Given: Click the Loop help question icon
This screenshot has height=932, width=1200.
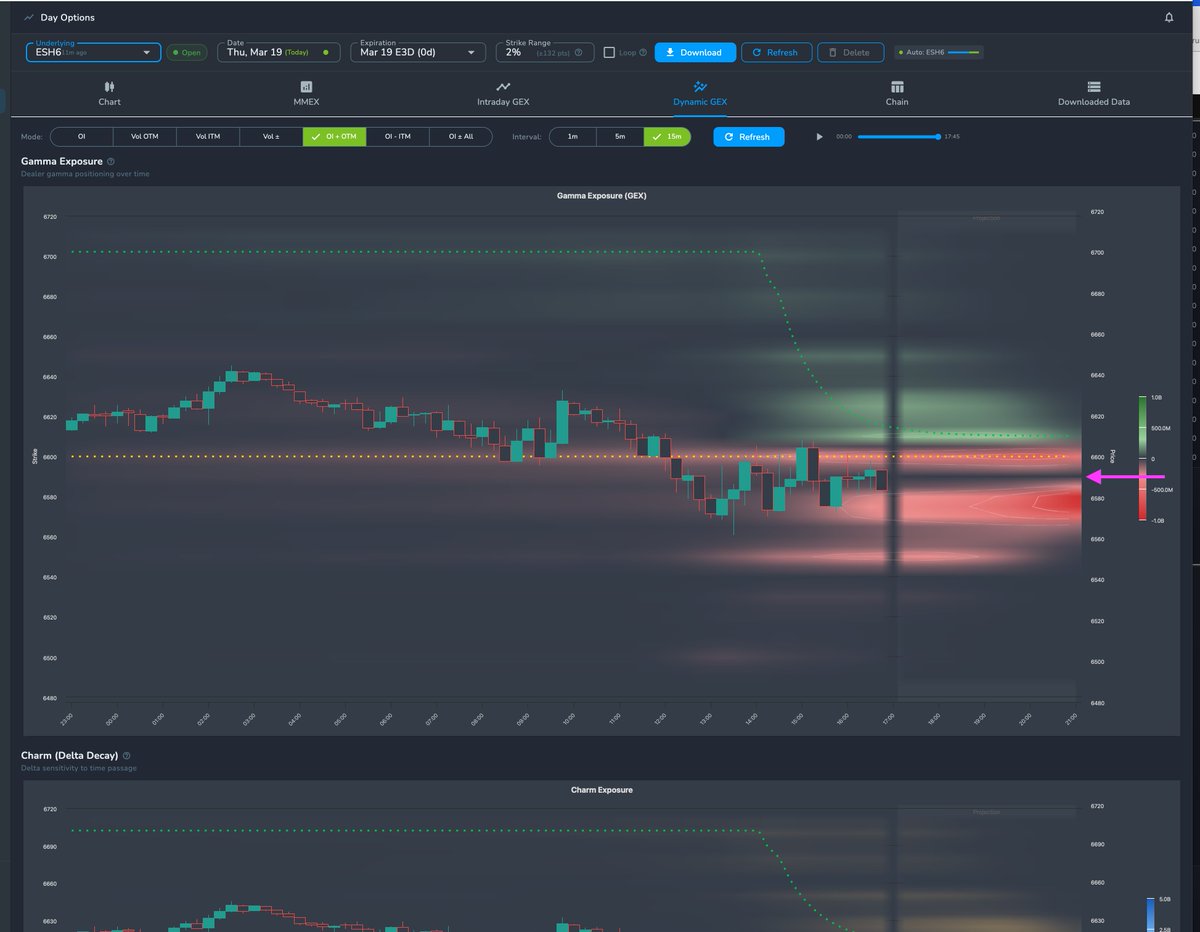Looking at the screenshot, I should pos(642,52).
